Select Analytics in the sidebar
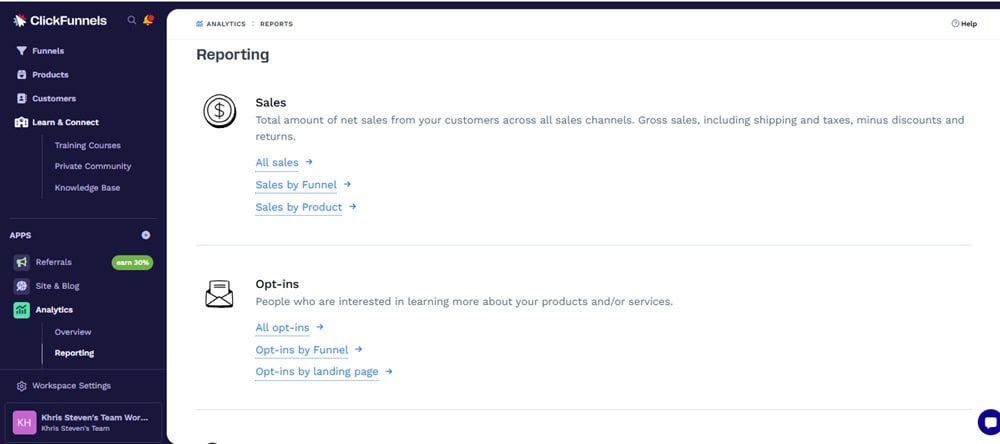1000x444 pixels. (x=54, y=310)
